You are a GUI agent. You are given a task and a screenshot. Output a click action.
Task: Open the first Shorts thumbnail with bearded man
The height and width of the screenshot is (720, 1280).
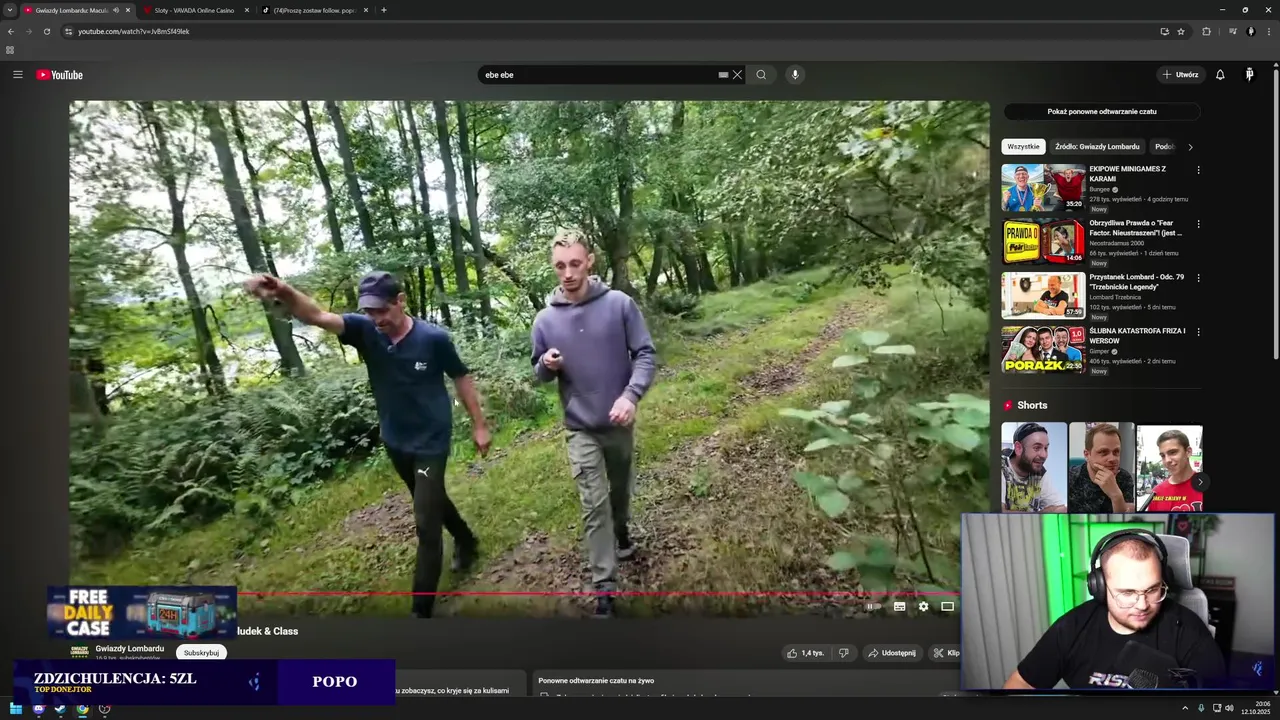click(x=1034, y=467)
